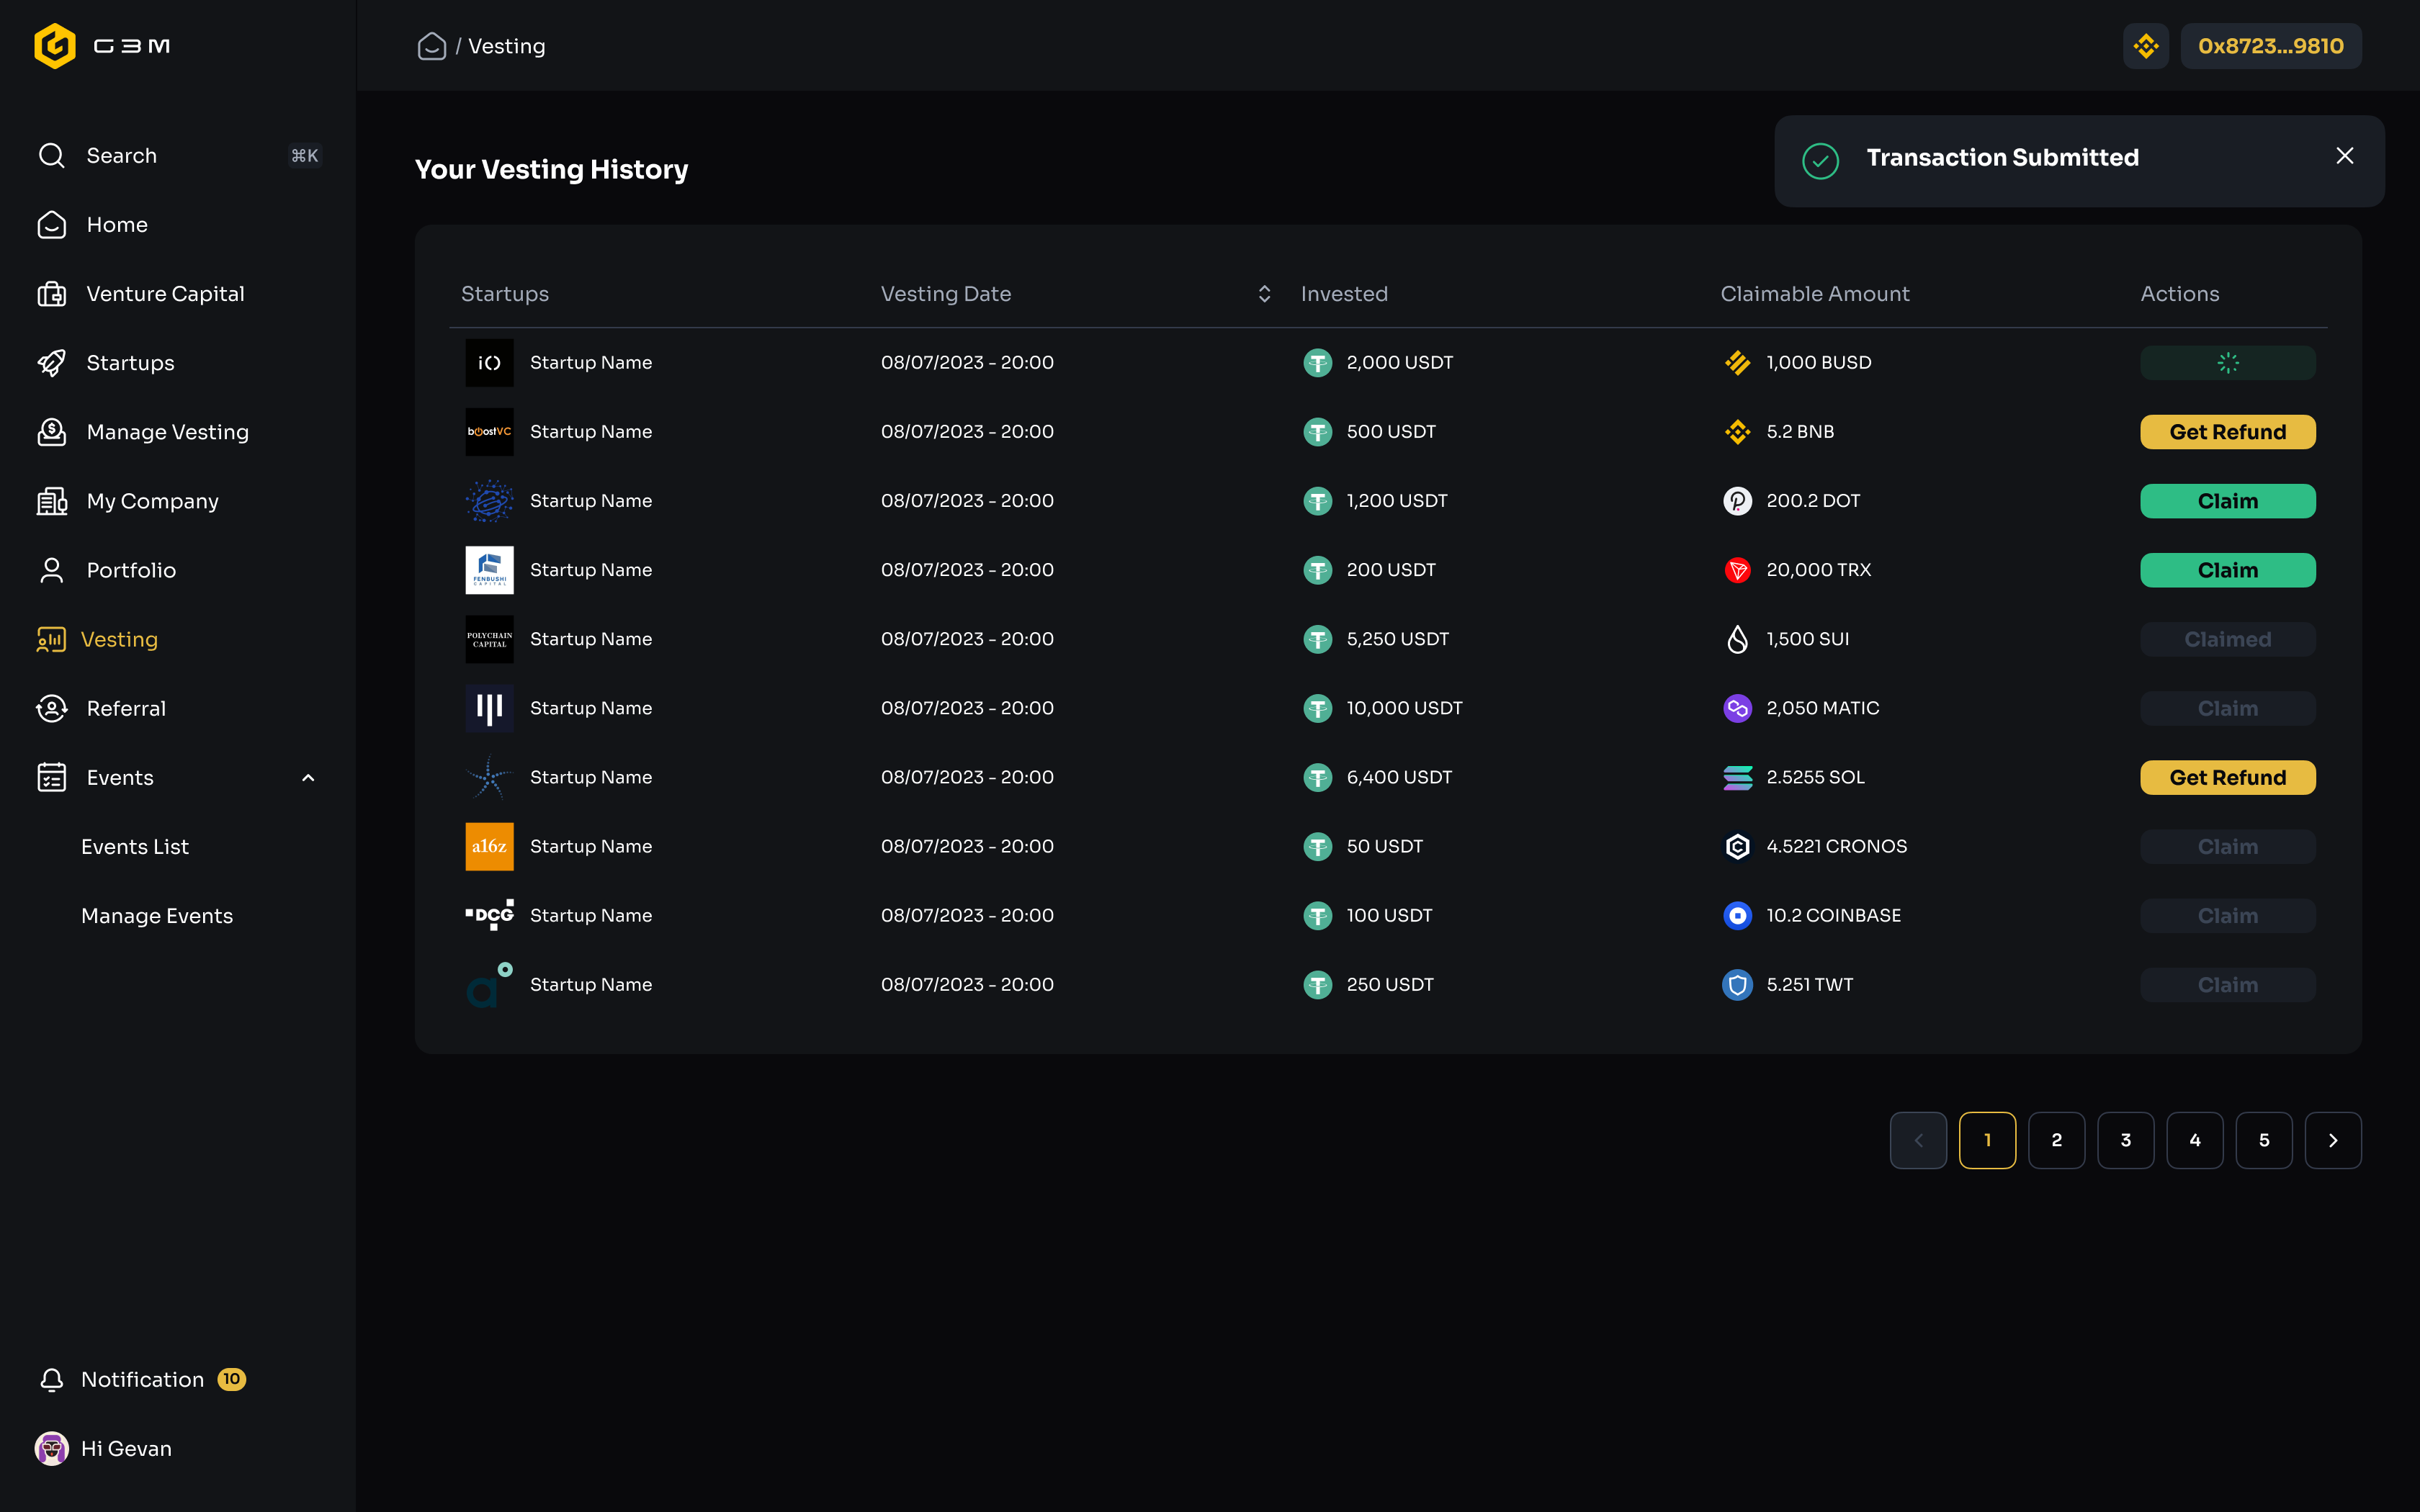This screenshot has height=1512, width=2420.
Task: Click the Hi Gevan avatar
Action: click(x=52, y=1448)
